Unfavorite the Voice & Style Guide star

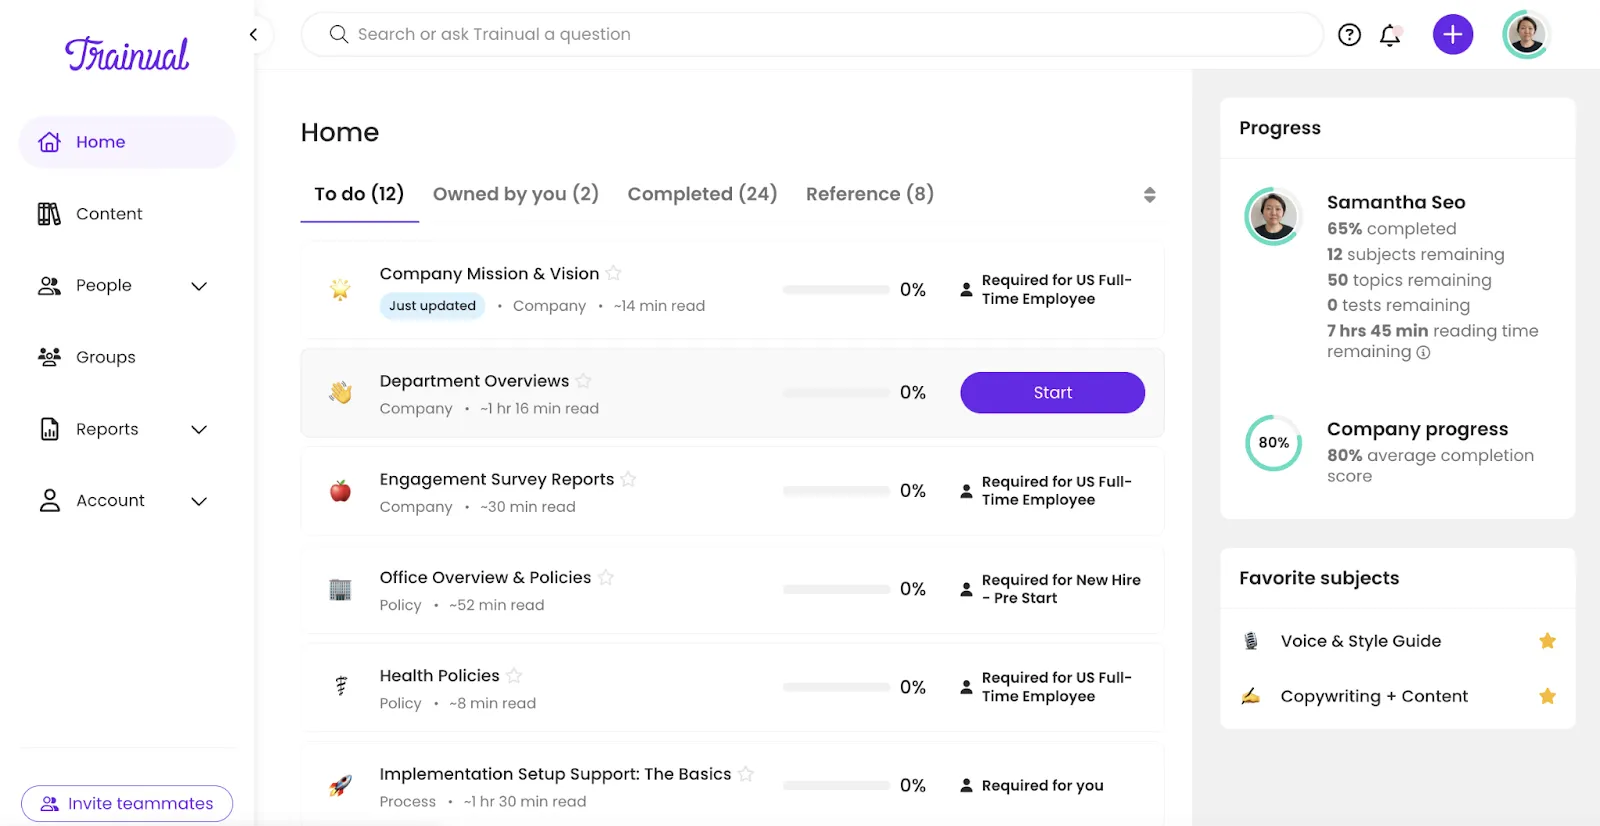click(x=1547, y=641)
